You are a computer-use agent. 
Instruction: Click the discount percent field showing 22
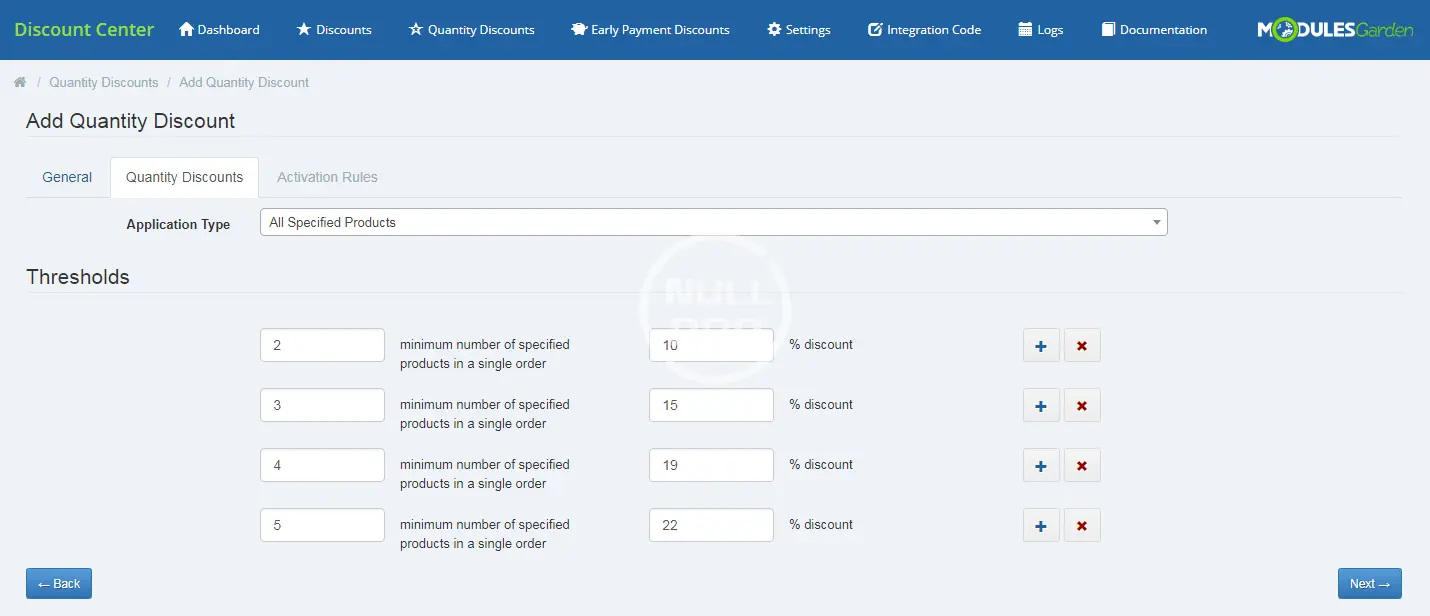tap(711, 525)
